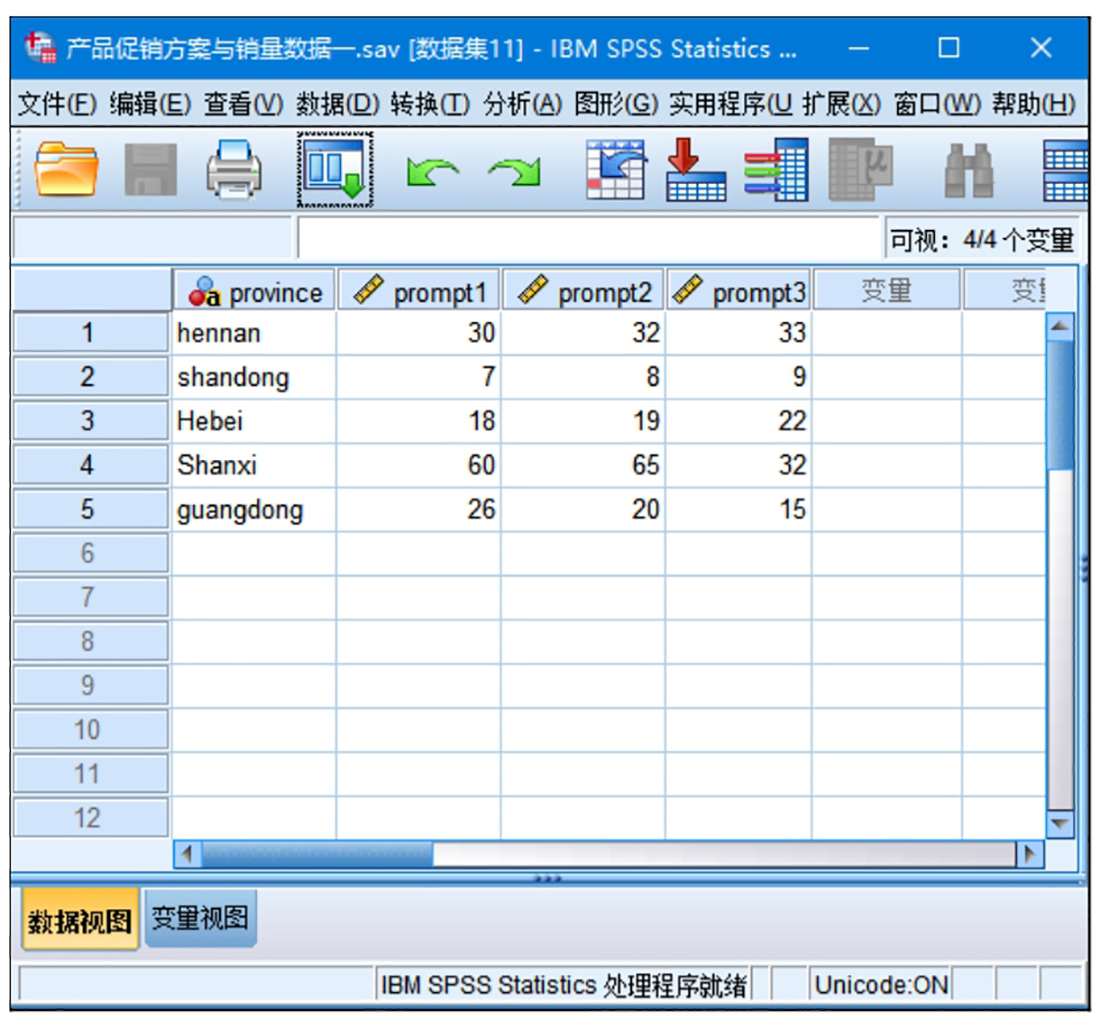
Task: Open the Recall recent dialogs icon
Action: point(334,170)
